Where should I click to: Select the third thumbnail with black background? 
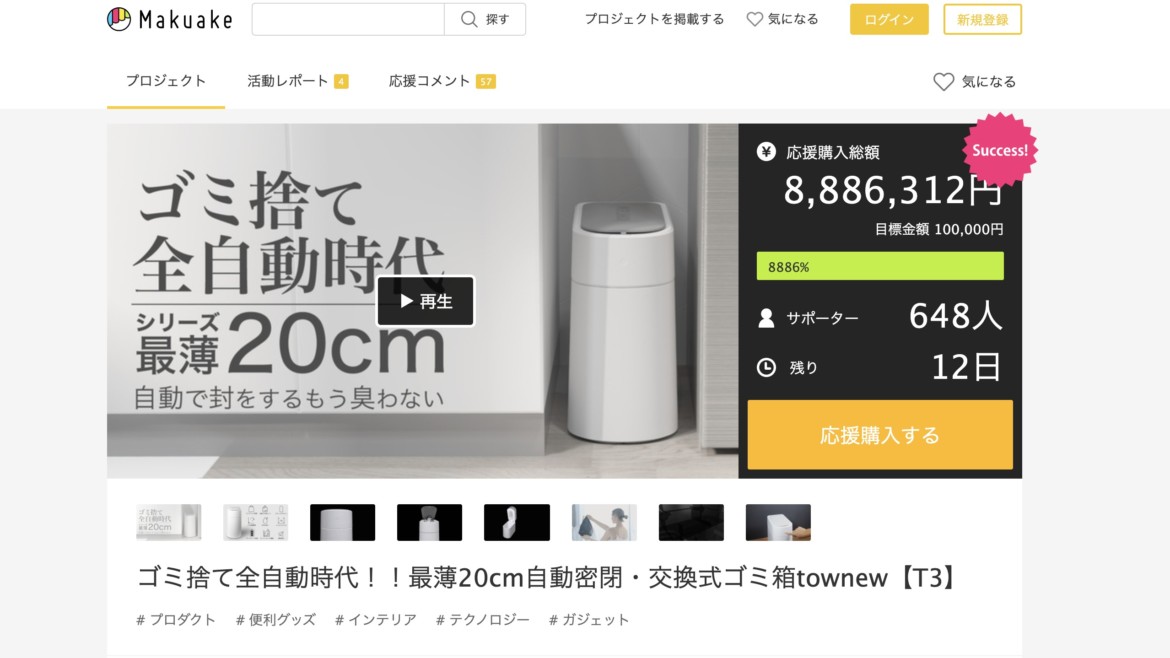(342, 522)
